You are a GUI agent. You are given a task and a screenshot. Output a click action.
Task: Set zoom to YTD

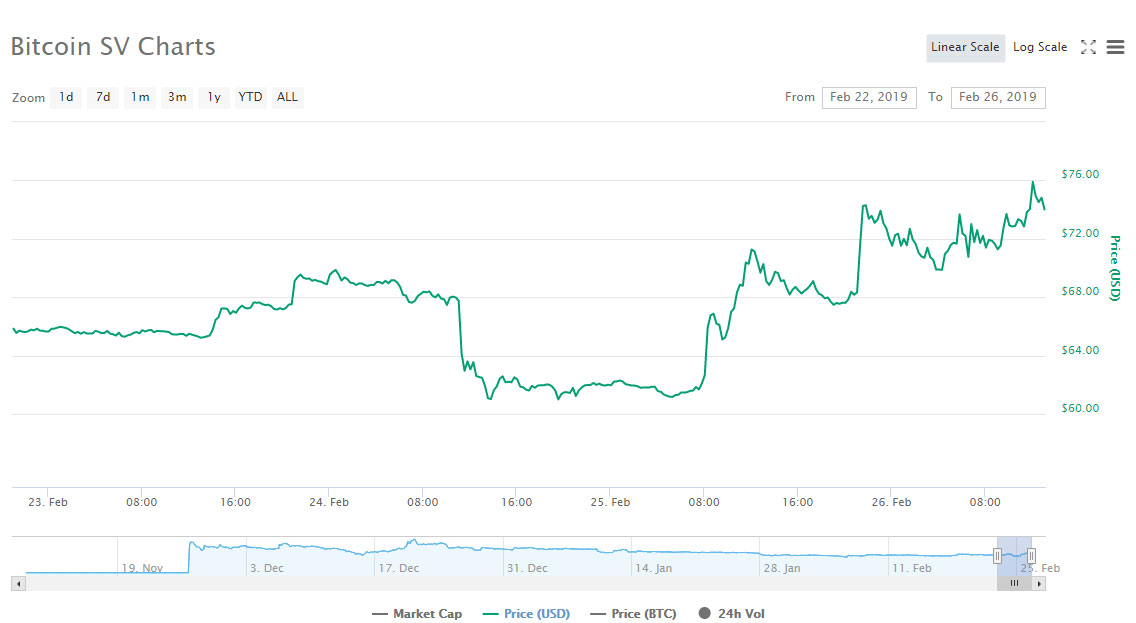(x=250, y=97)
